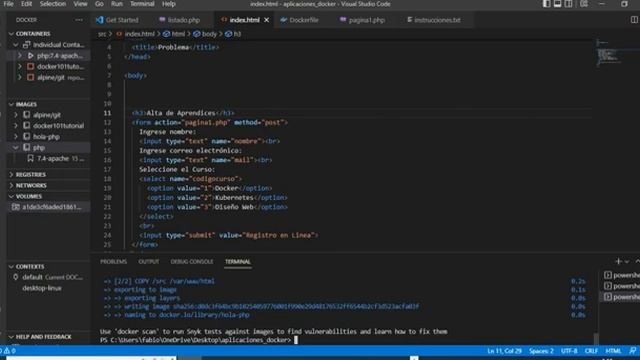The image size is (640, 360).
Task: Select the default Docker context
Action: pyautogui.click(x=49, y=277)
